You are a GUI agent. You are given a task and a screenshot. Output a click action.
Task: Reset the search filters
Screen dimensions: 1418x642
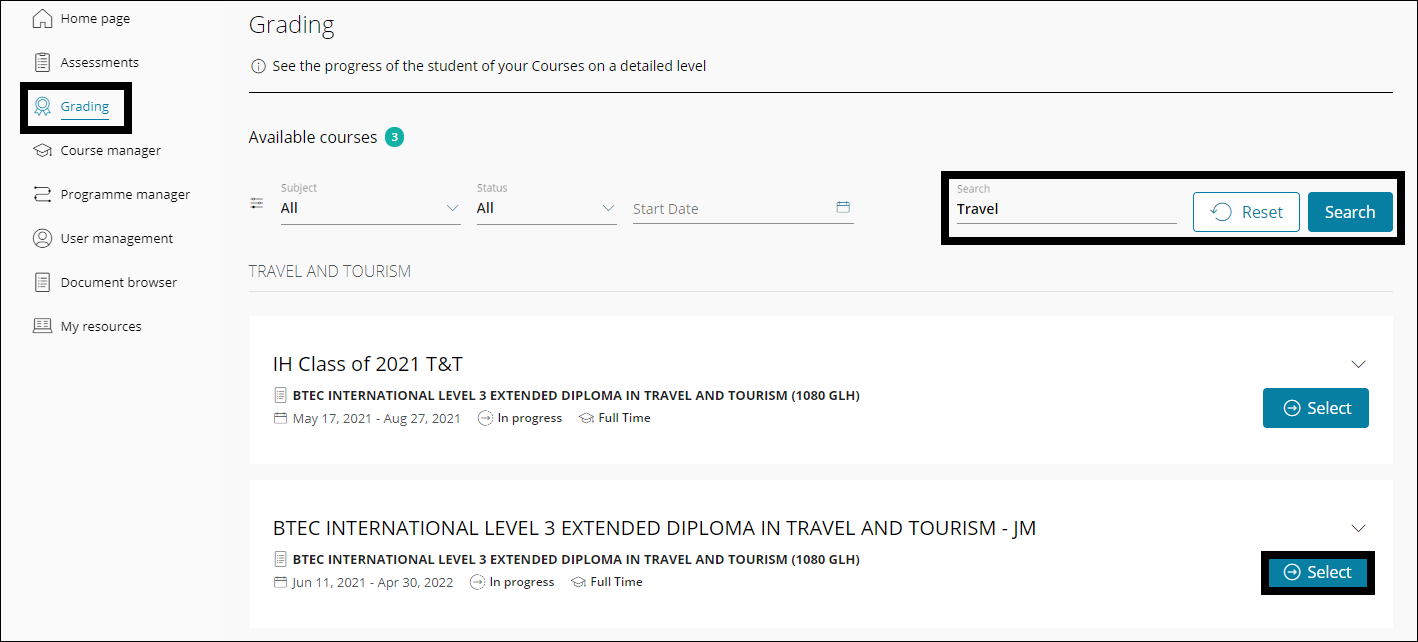tap(1246, 212)
